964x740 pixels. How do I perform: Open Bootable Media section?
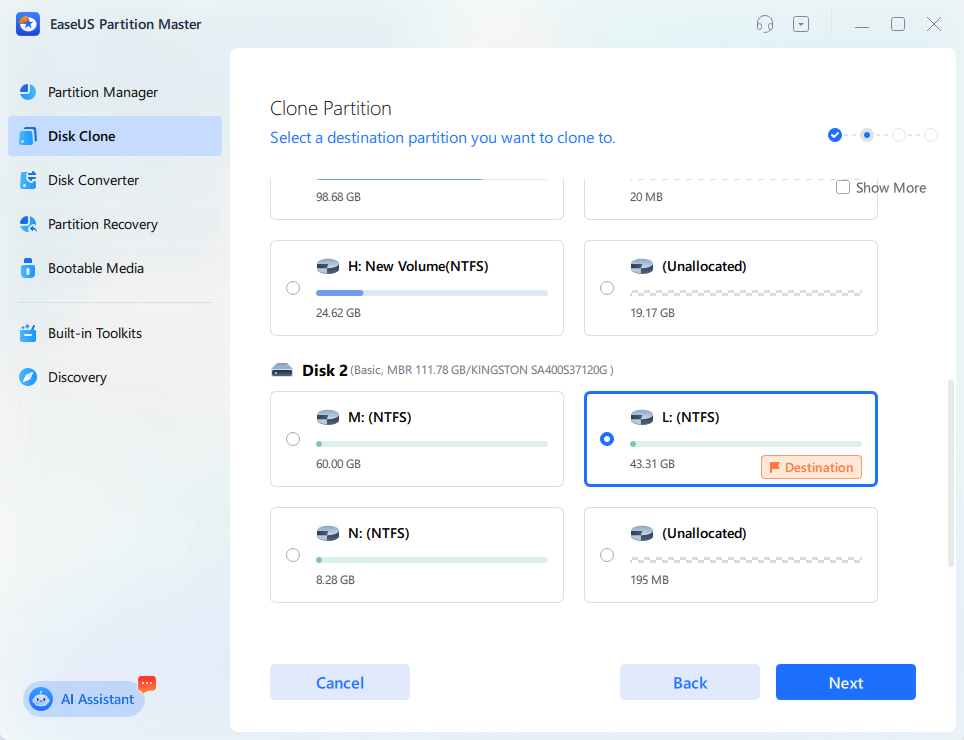pos(115,268)
